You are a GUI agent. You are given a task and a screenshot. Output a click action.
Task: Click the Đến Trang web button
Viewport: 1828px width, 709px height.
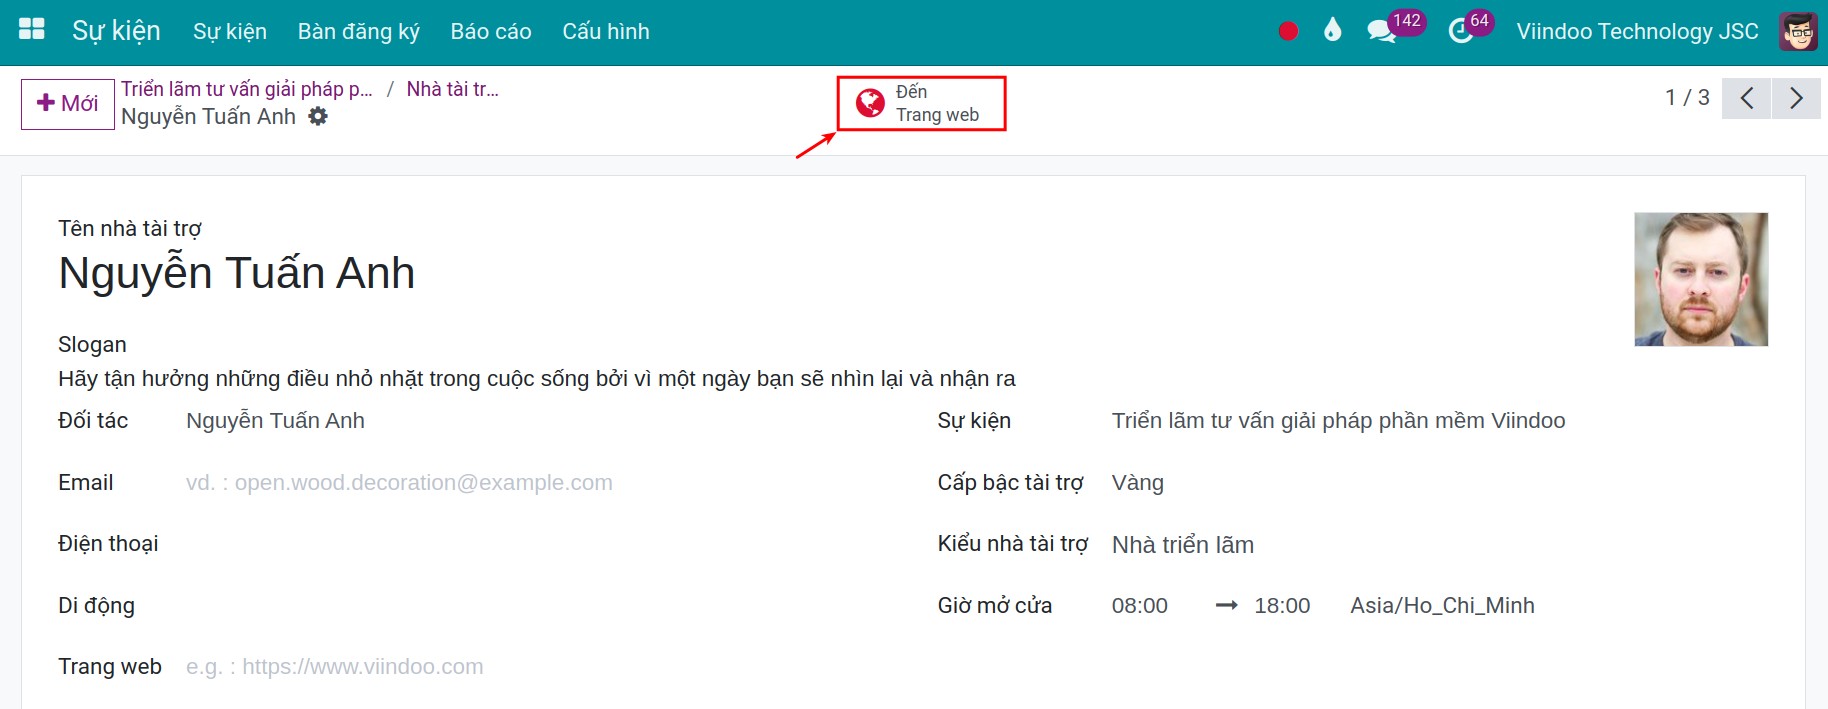tap(921, 103)
